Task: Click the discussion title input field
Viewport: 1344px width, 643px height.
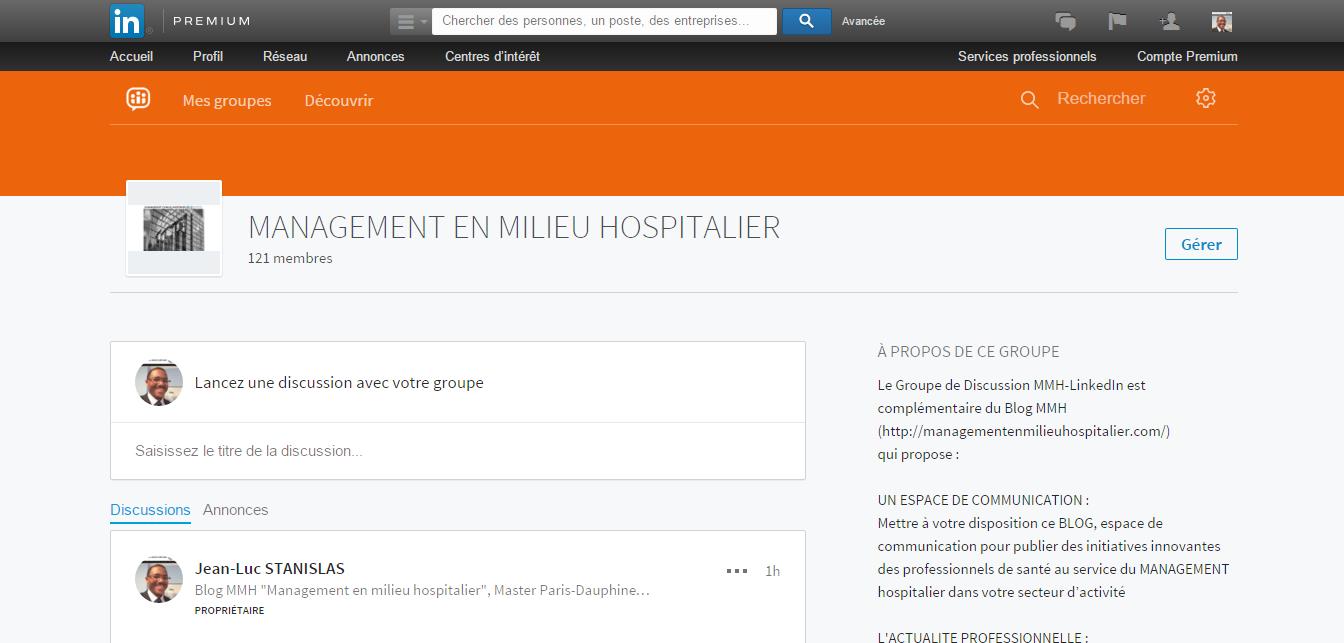Action: [458, 451]
